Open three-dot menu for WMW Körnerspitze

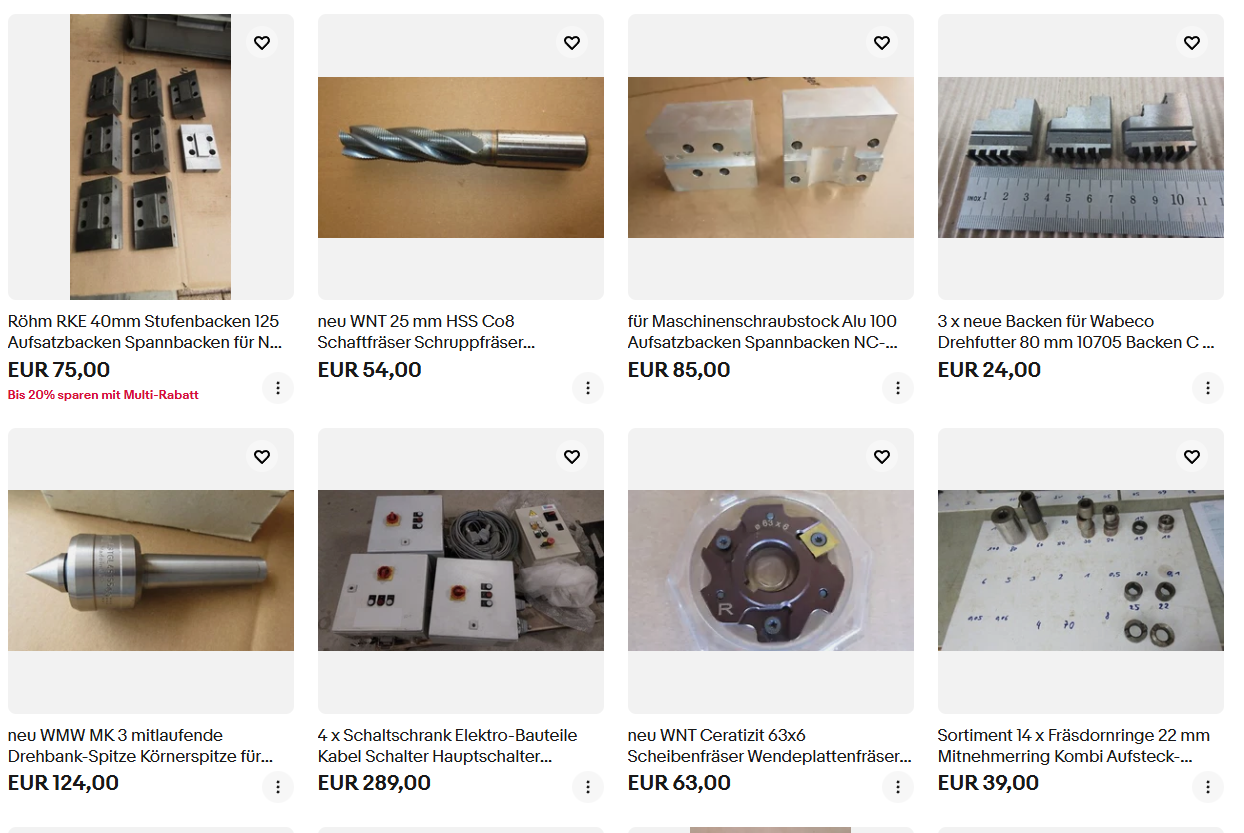click(x=278, y=787)
